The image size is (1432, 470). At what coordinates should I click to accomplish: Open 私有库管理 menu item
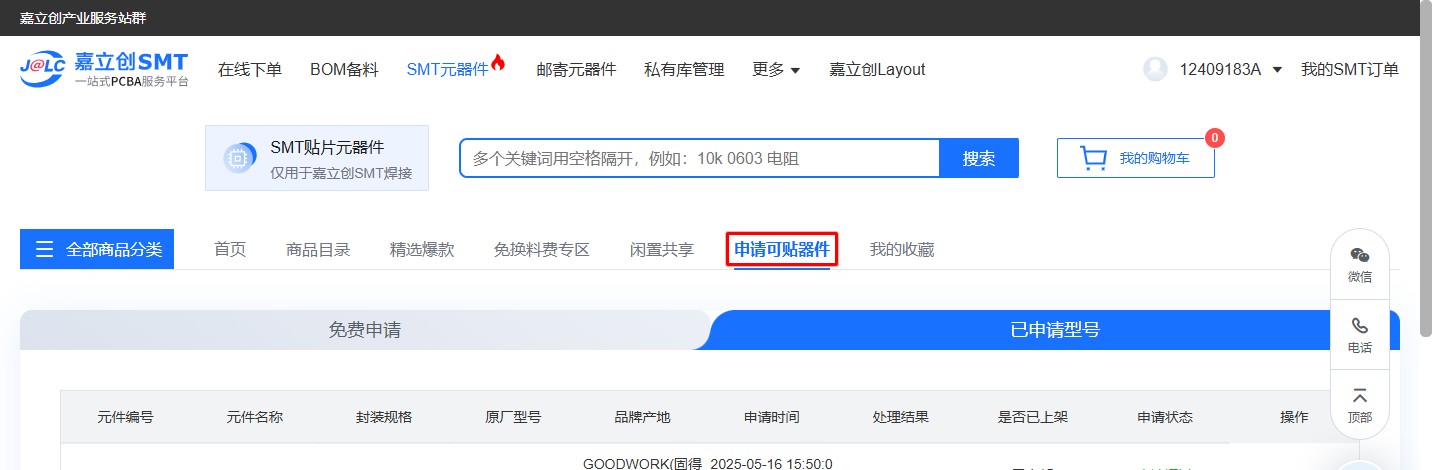click(x=684, y=70)
